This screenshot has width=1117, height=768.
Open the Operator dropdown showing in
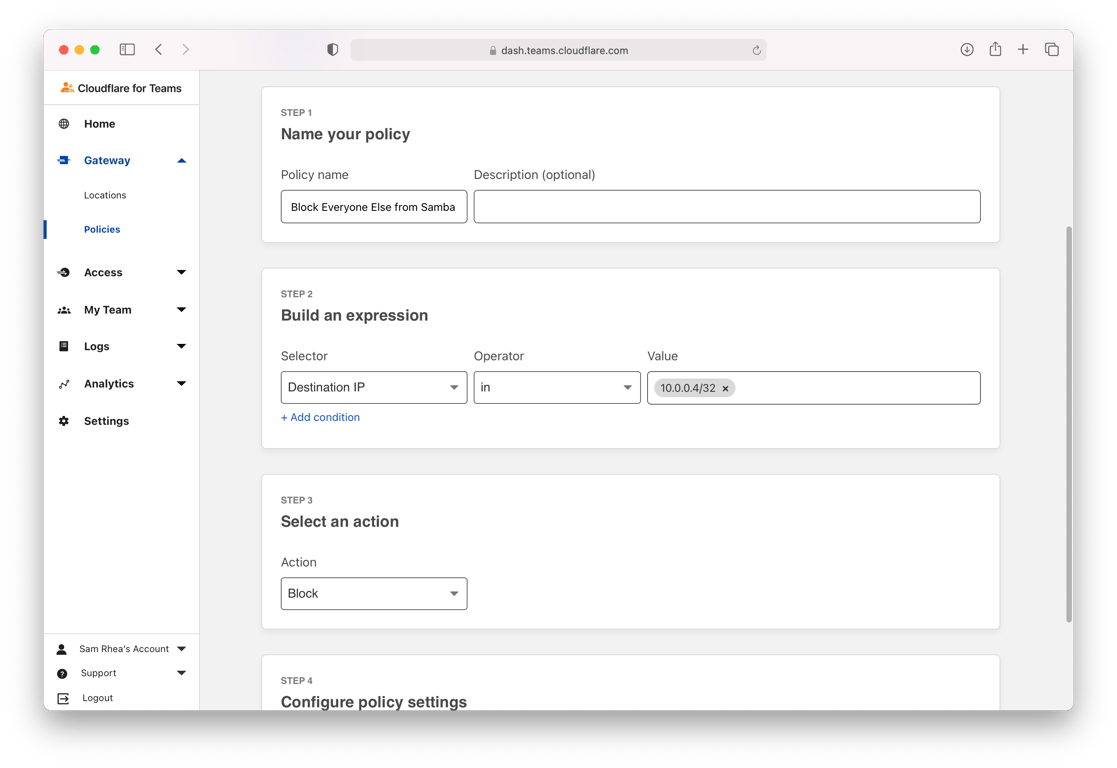(557, 388)
